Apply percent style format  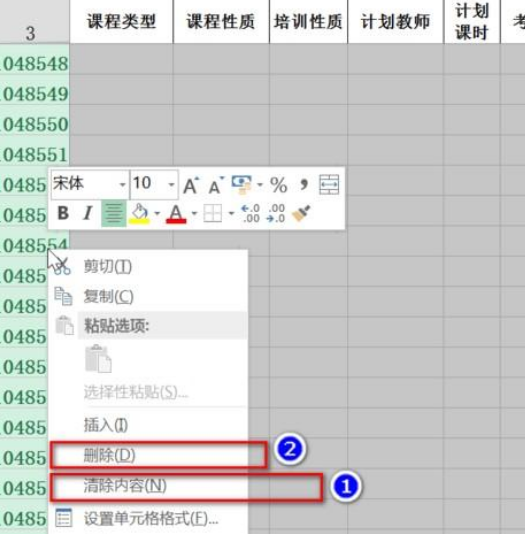click(279, 185)
